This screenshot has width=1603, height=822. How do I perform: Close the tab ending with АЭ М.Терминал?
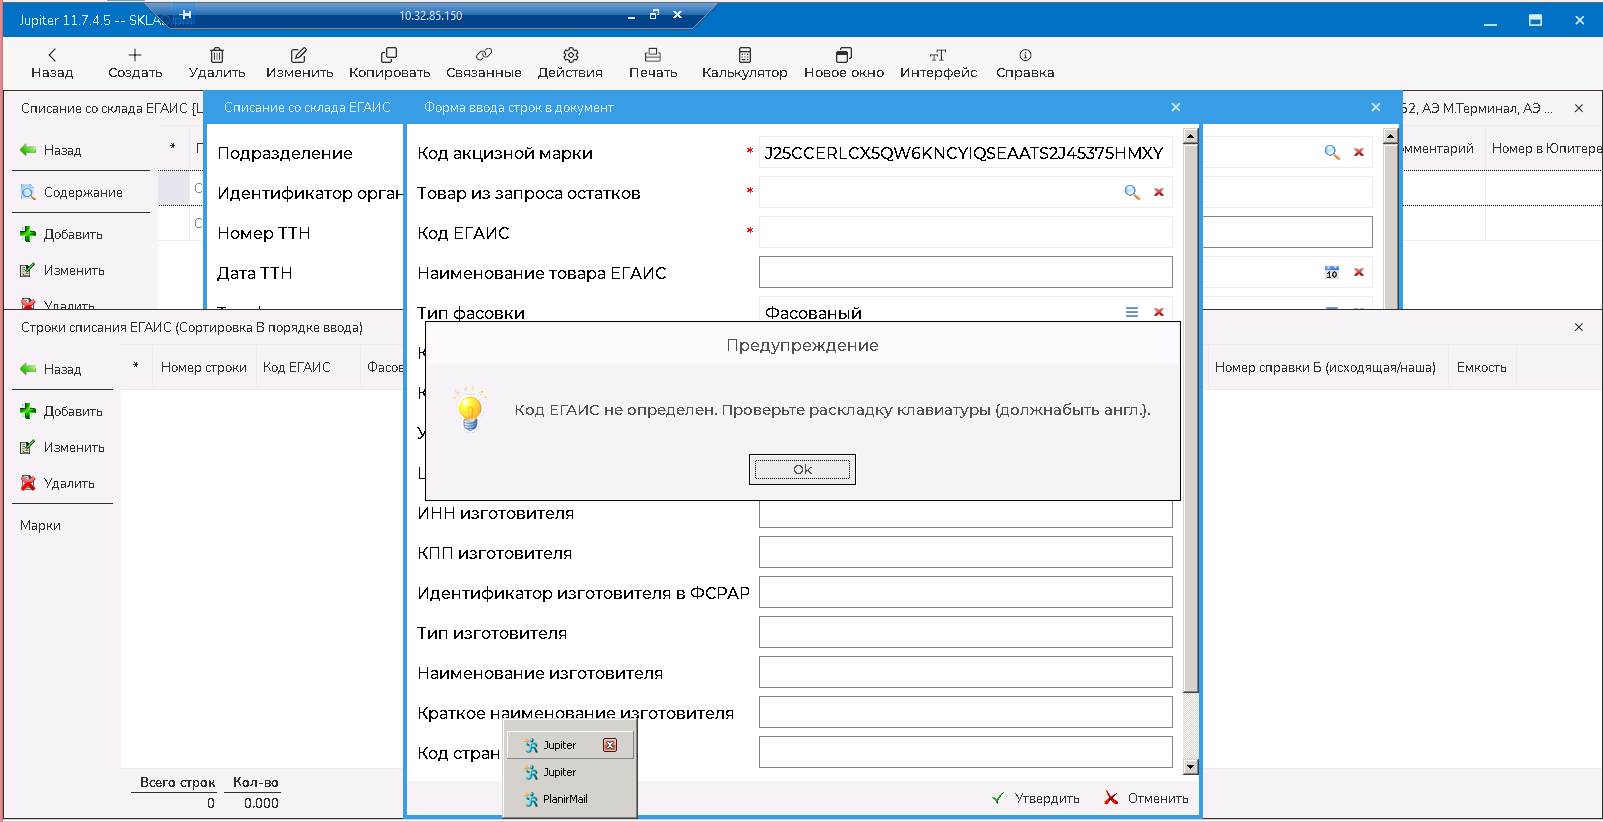1579,108
